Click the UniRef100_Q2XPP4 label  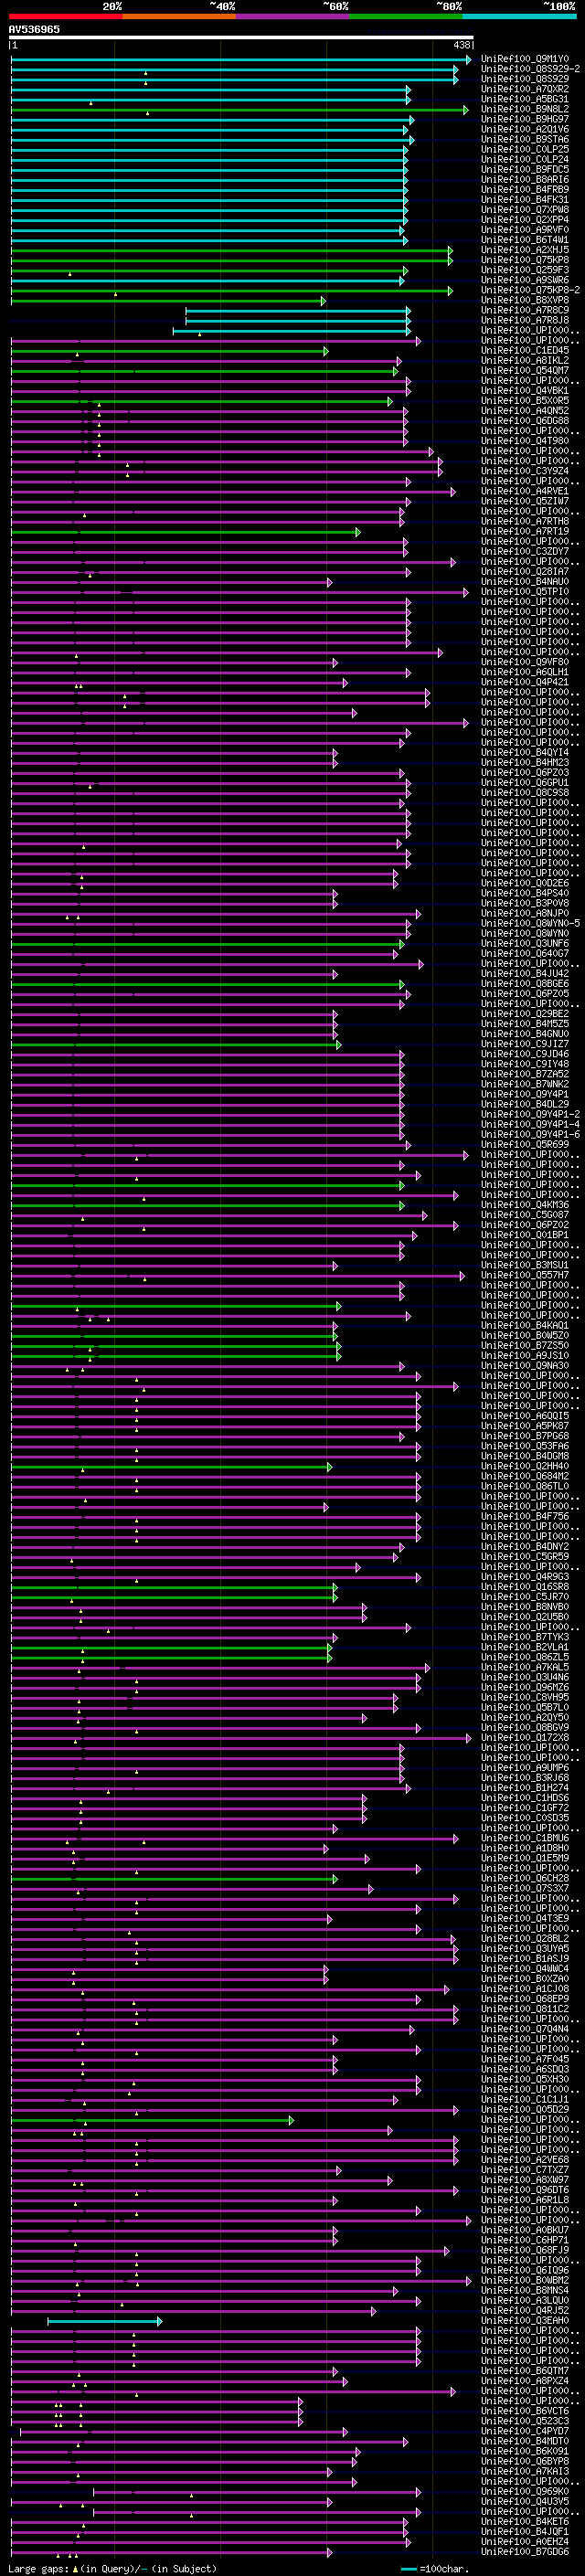(525, 219)
